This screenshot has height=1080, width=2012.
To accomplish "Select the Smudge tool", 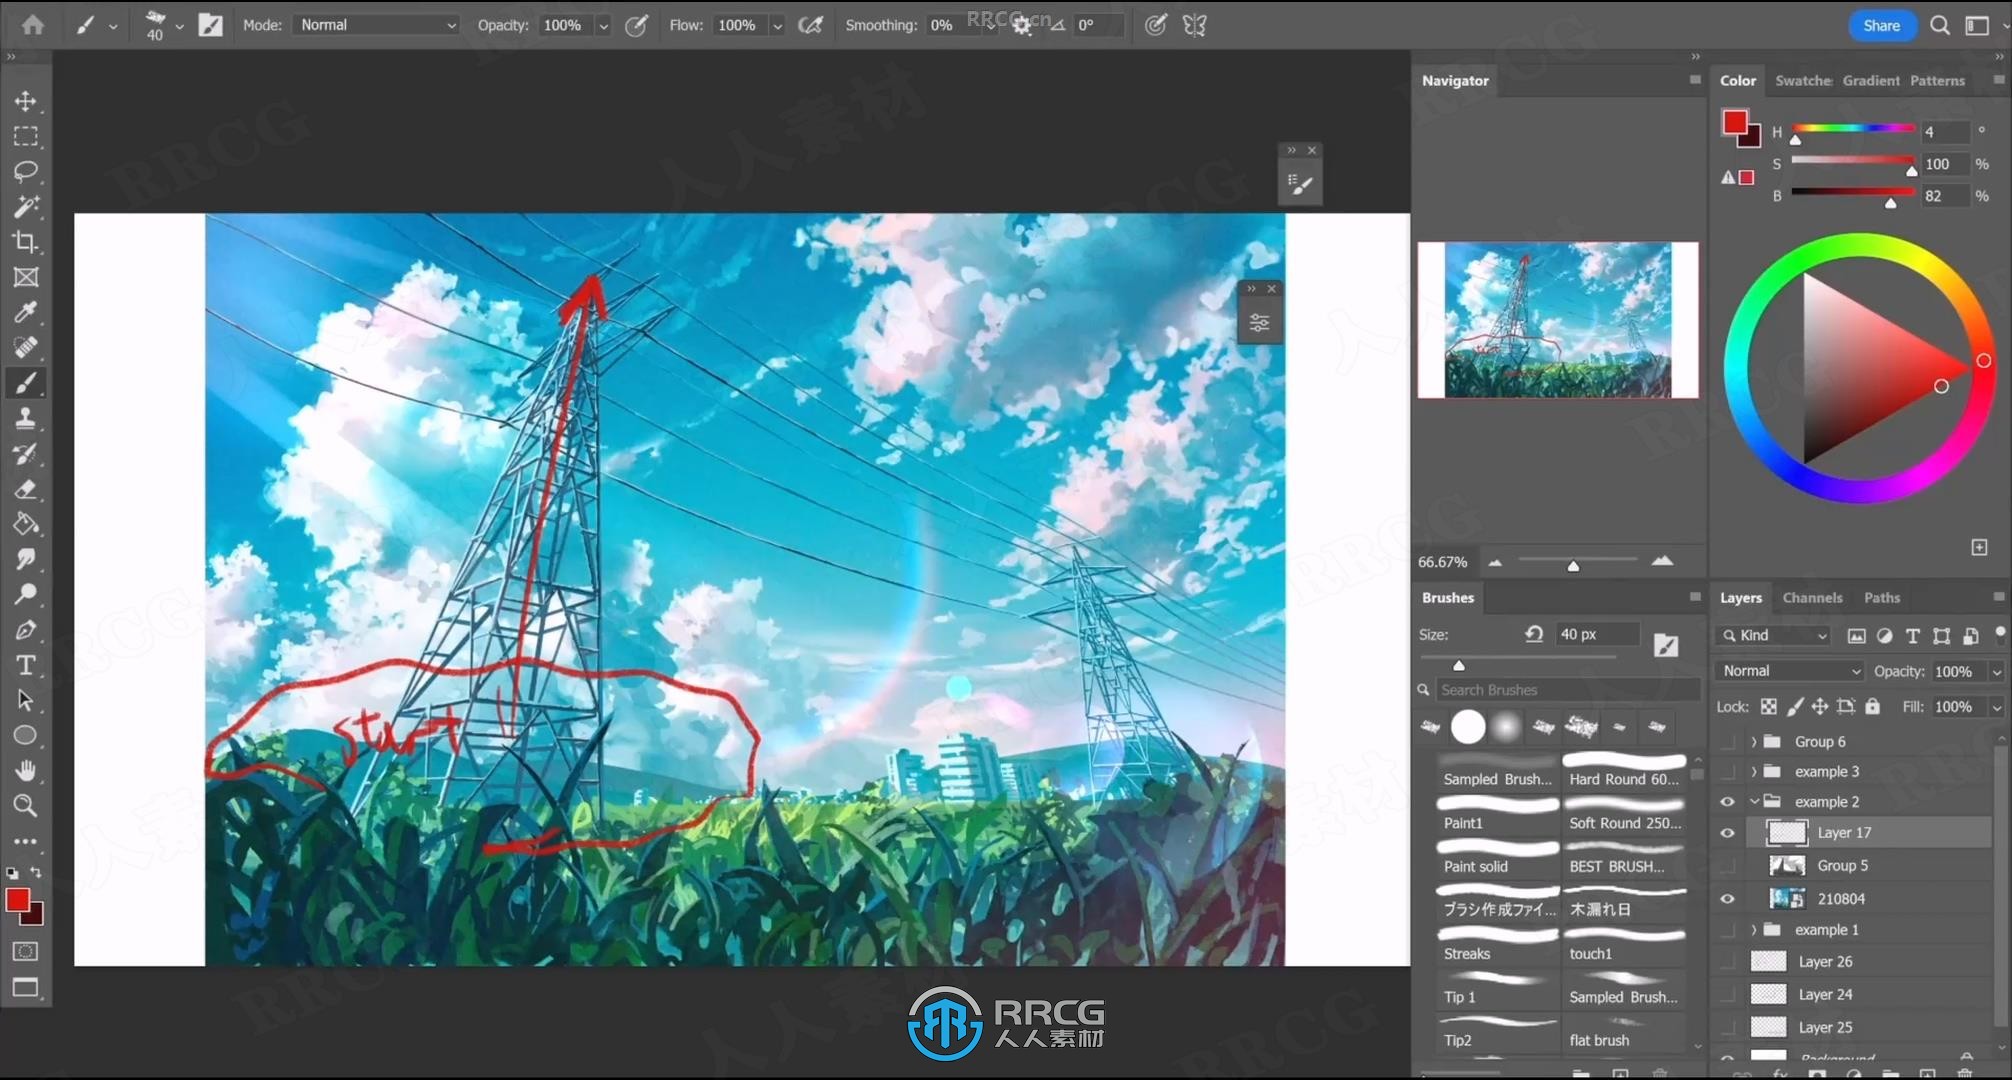I will 26,559.
